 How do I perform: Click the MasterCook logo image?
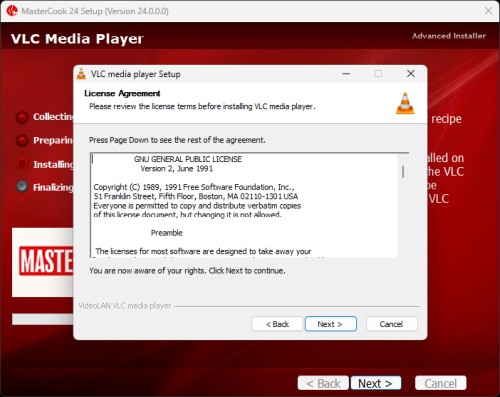(x=43, y=262)
